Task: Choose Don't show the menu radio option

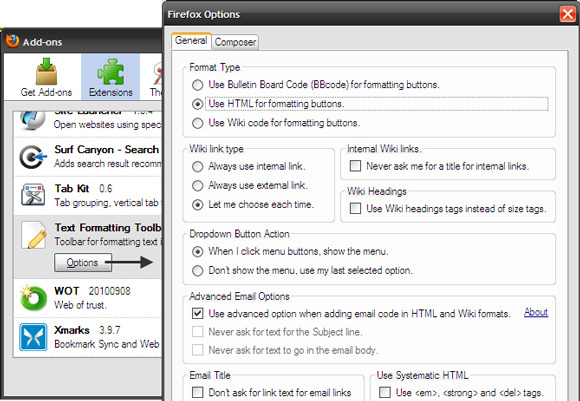Action: click(198, 271)
